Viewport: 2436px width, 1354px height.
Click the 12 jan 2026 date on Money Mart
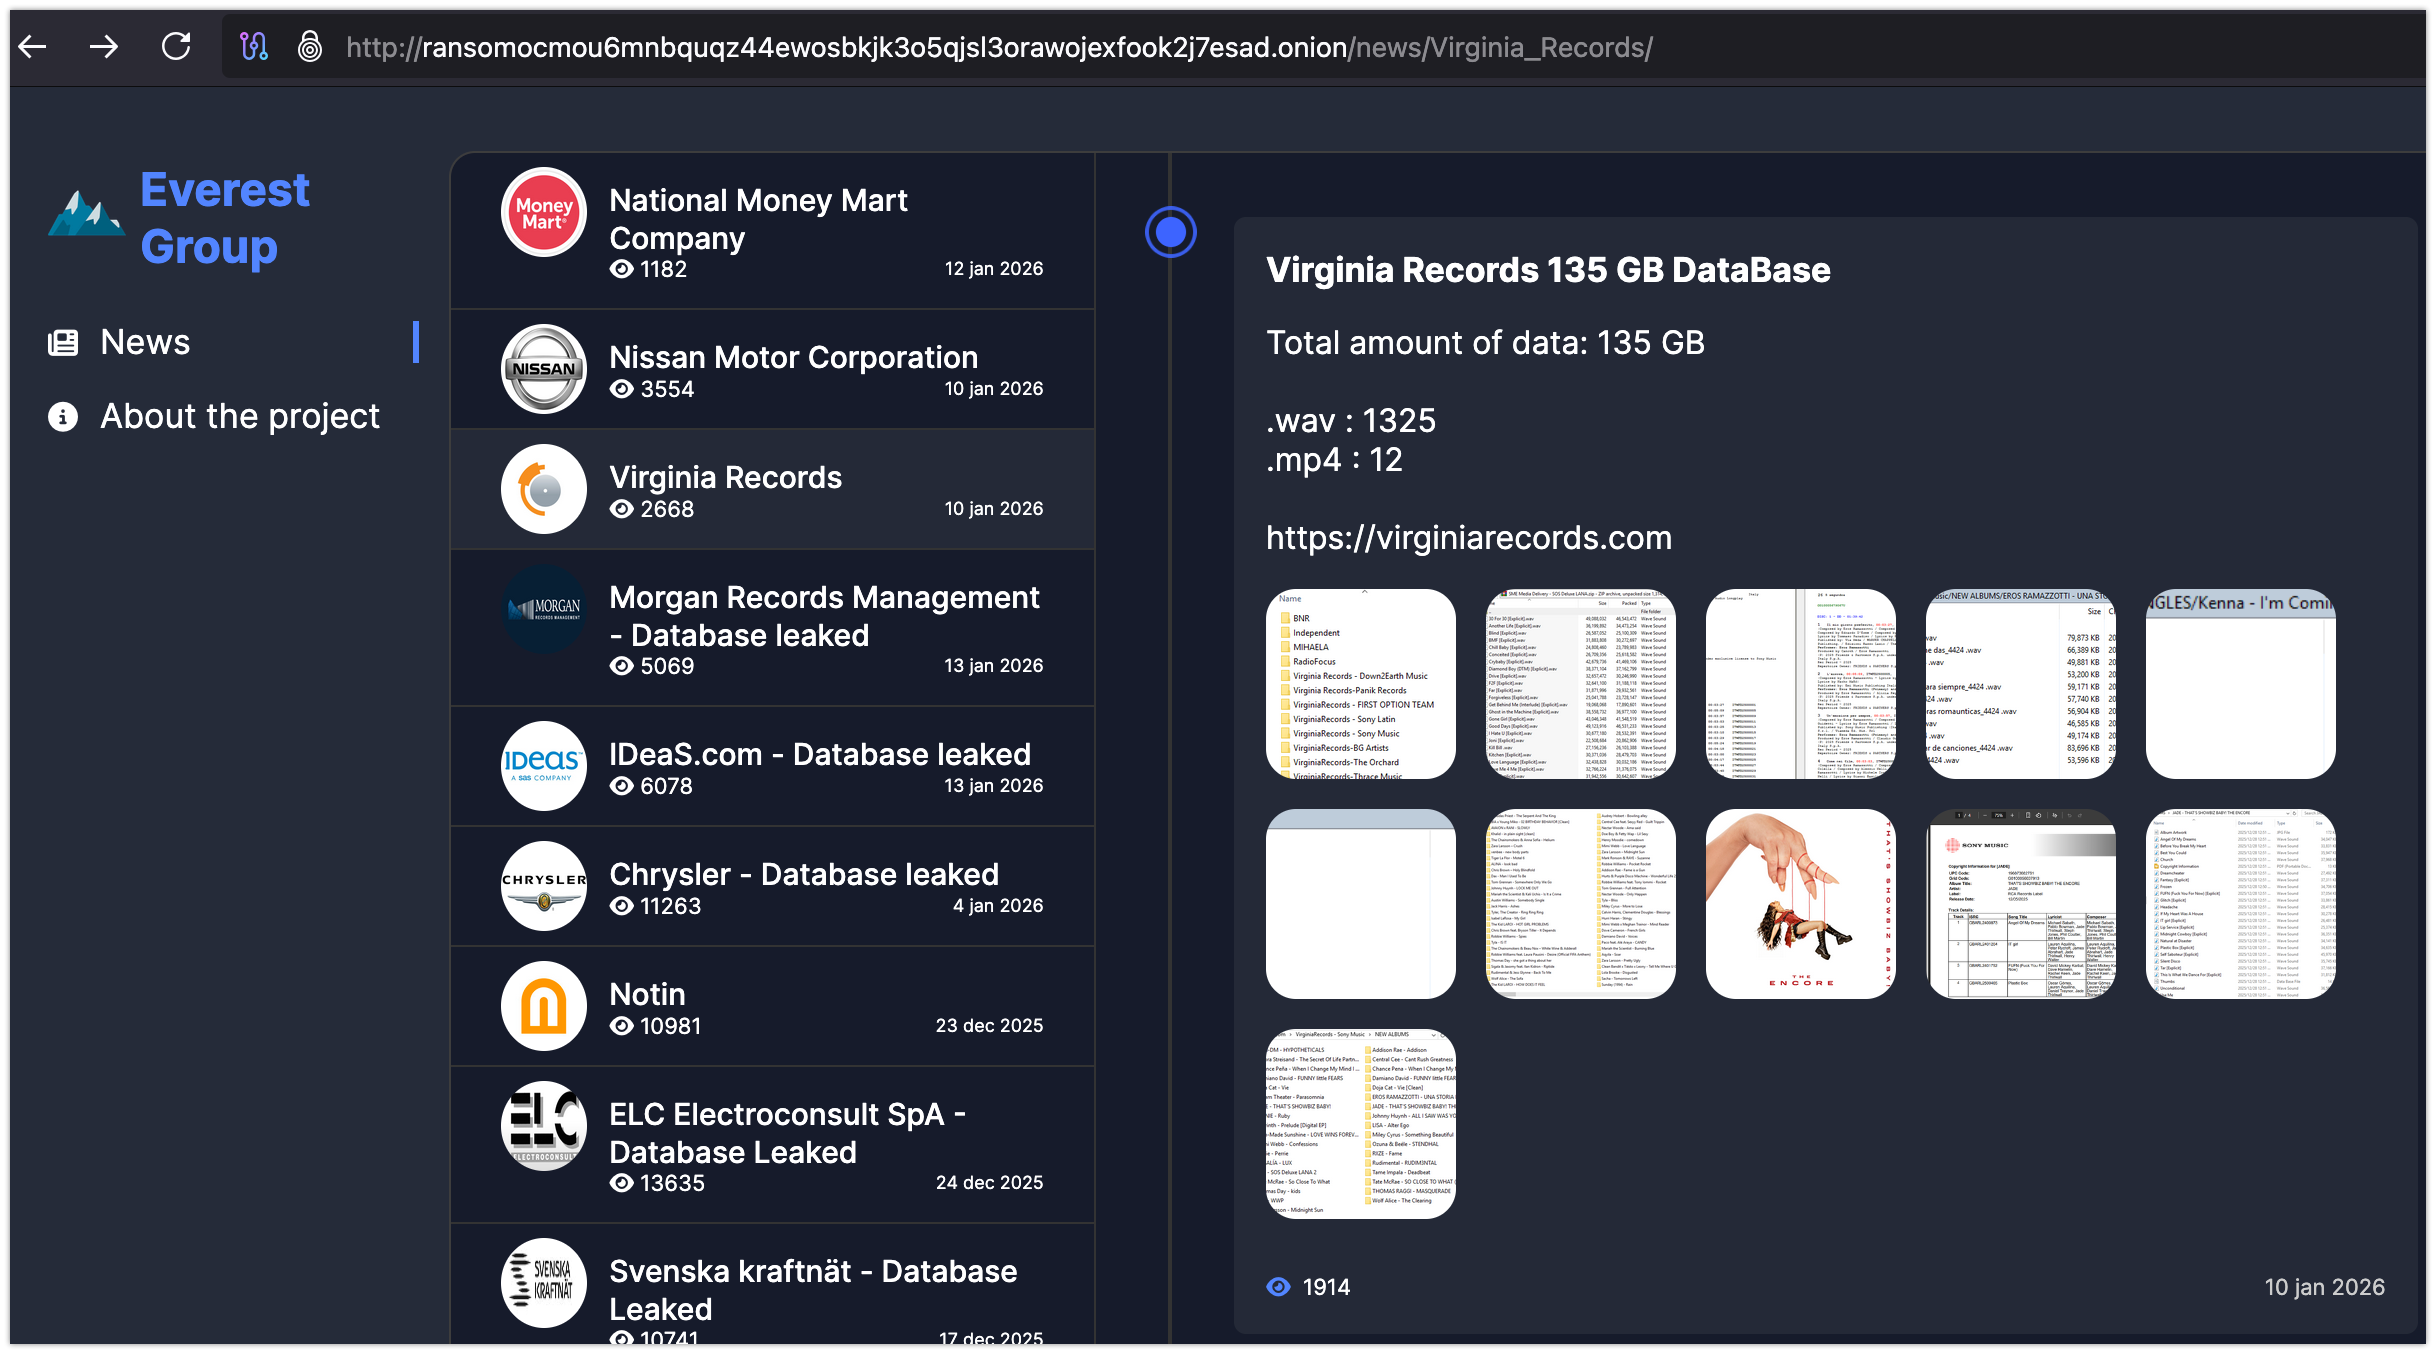tap(994, 269)
